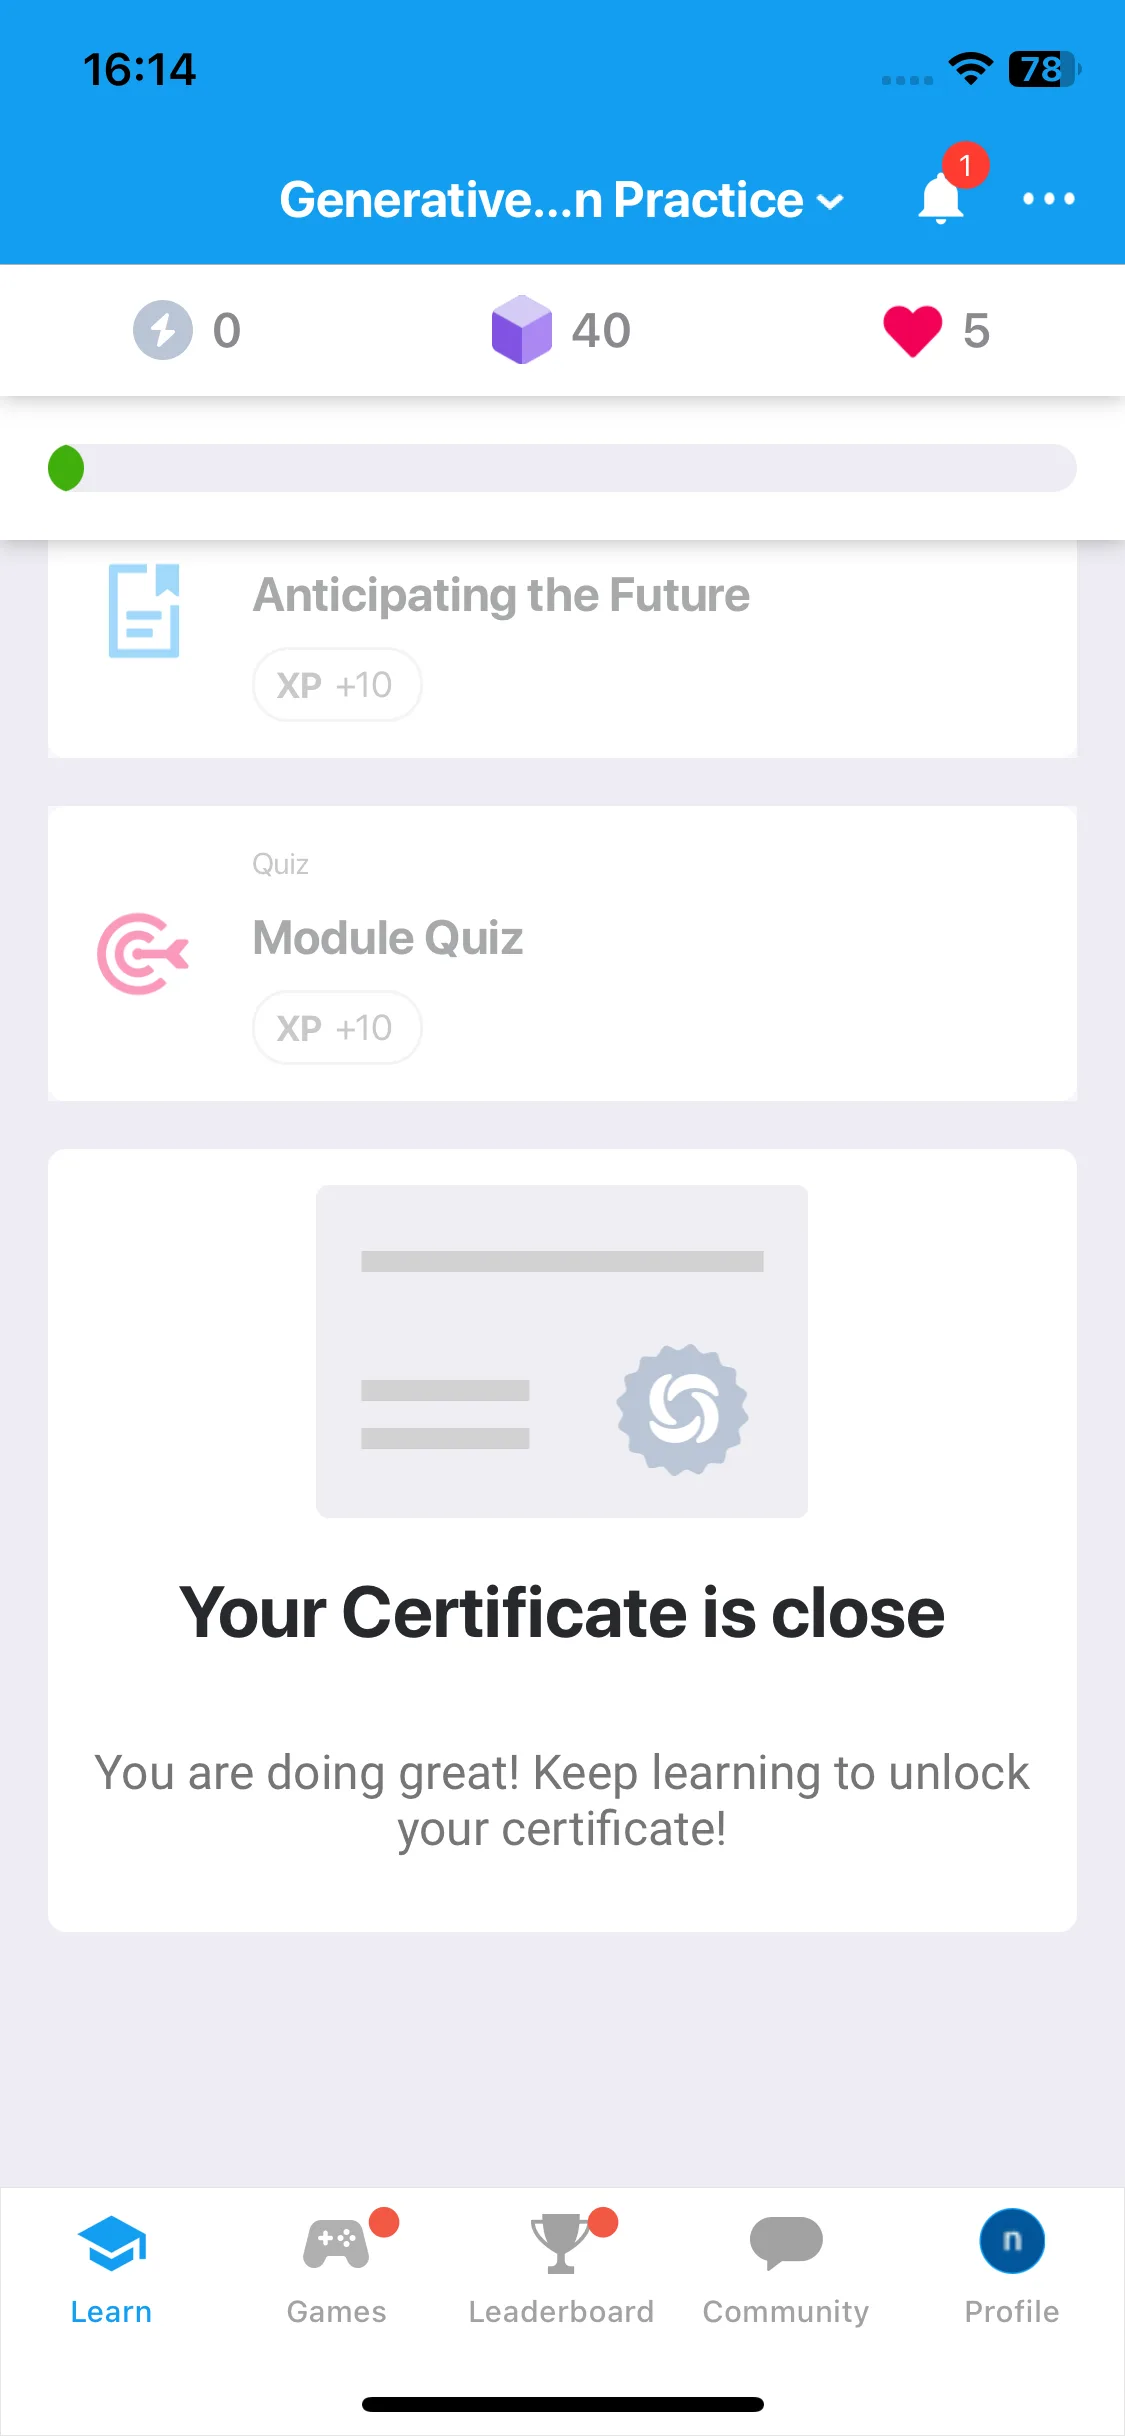Tap the Anticipating the Future lesson icon
The height and width of the screenshot is (2436, 1125).
point(144,610)
